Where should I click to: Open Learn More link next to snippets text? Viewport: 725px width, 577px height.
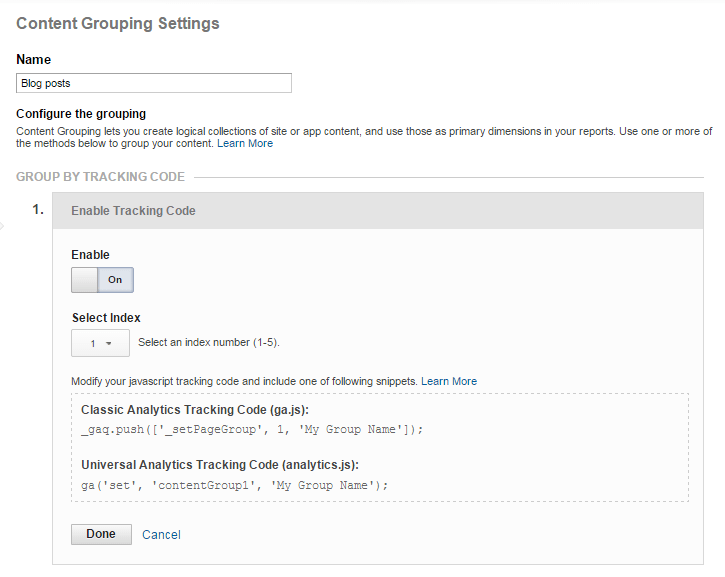[x=449, y=381]
